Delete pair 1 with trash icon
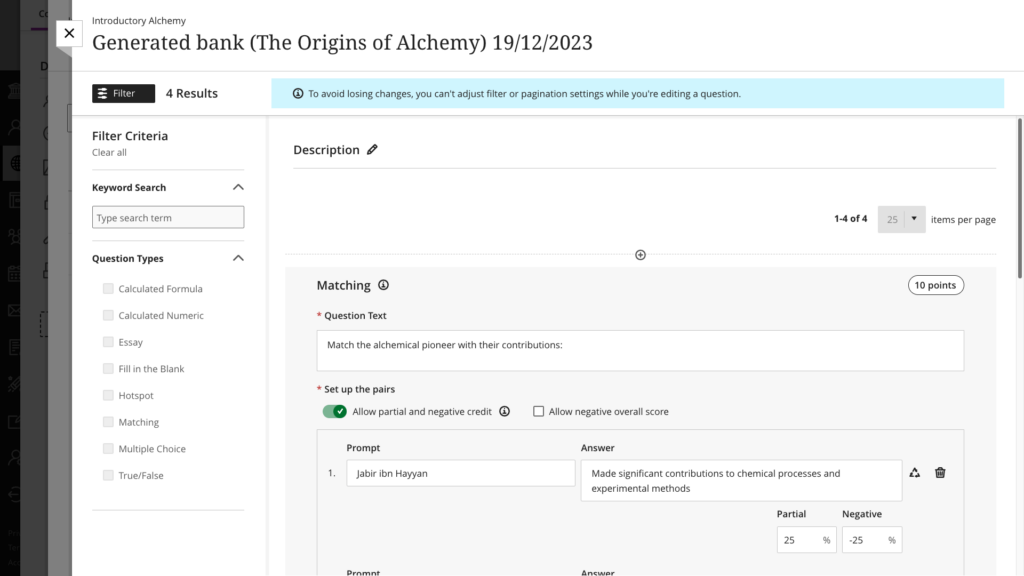 (940, 473)
